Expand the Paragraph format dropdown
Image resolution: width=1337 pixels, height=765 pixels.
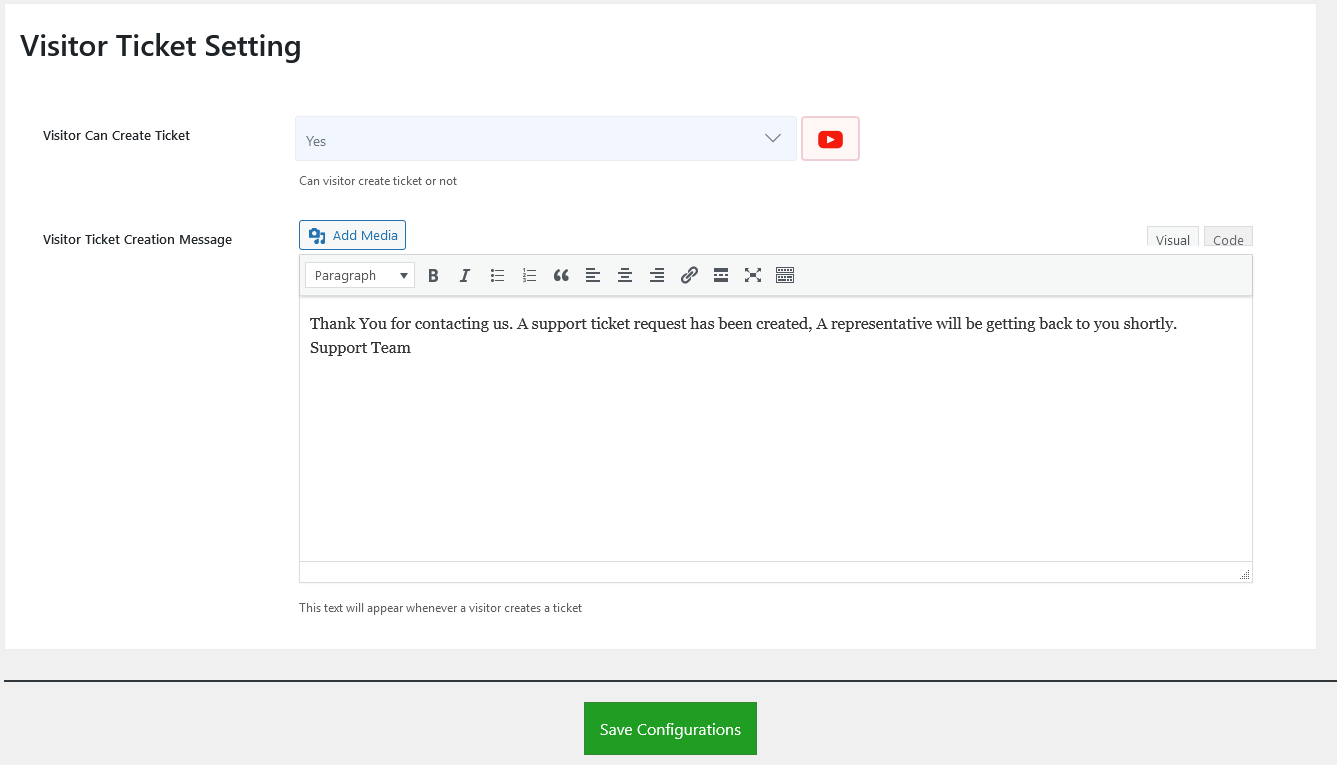point(360,276)
